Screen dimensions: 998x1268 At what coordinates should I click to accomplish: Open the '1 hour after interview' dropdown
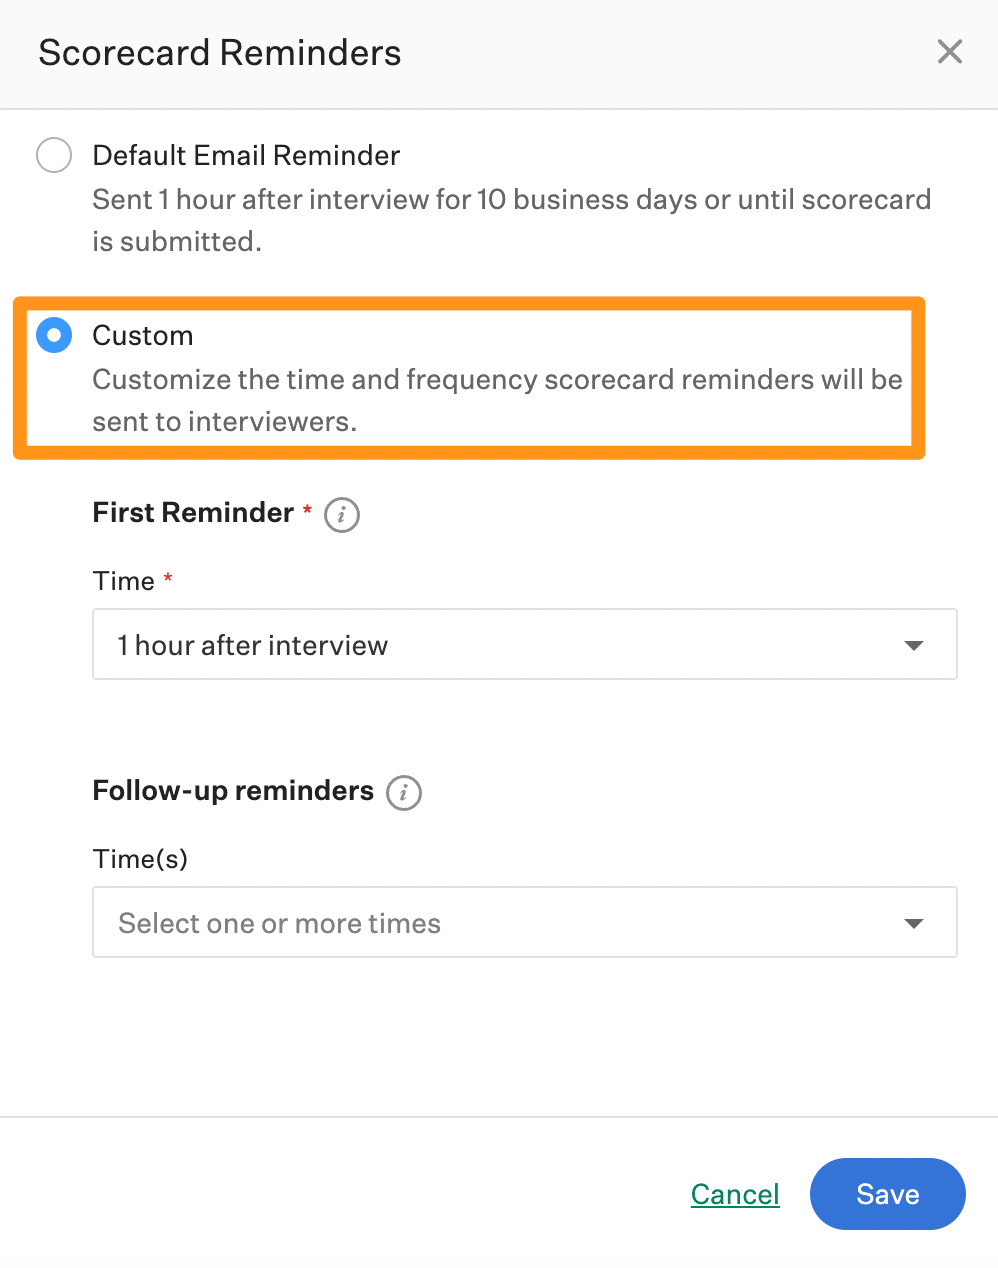pyautogui.click(x=525, y=644)
